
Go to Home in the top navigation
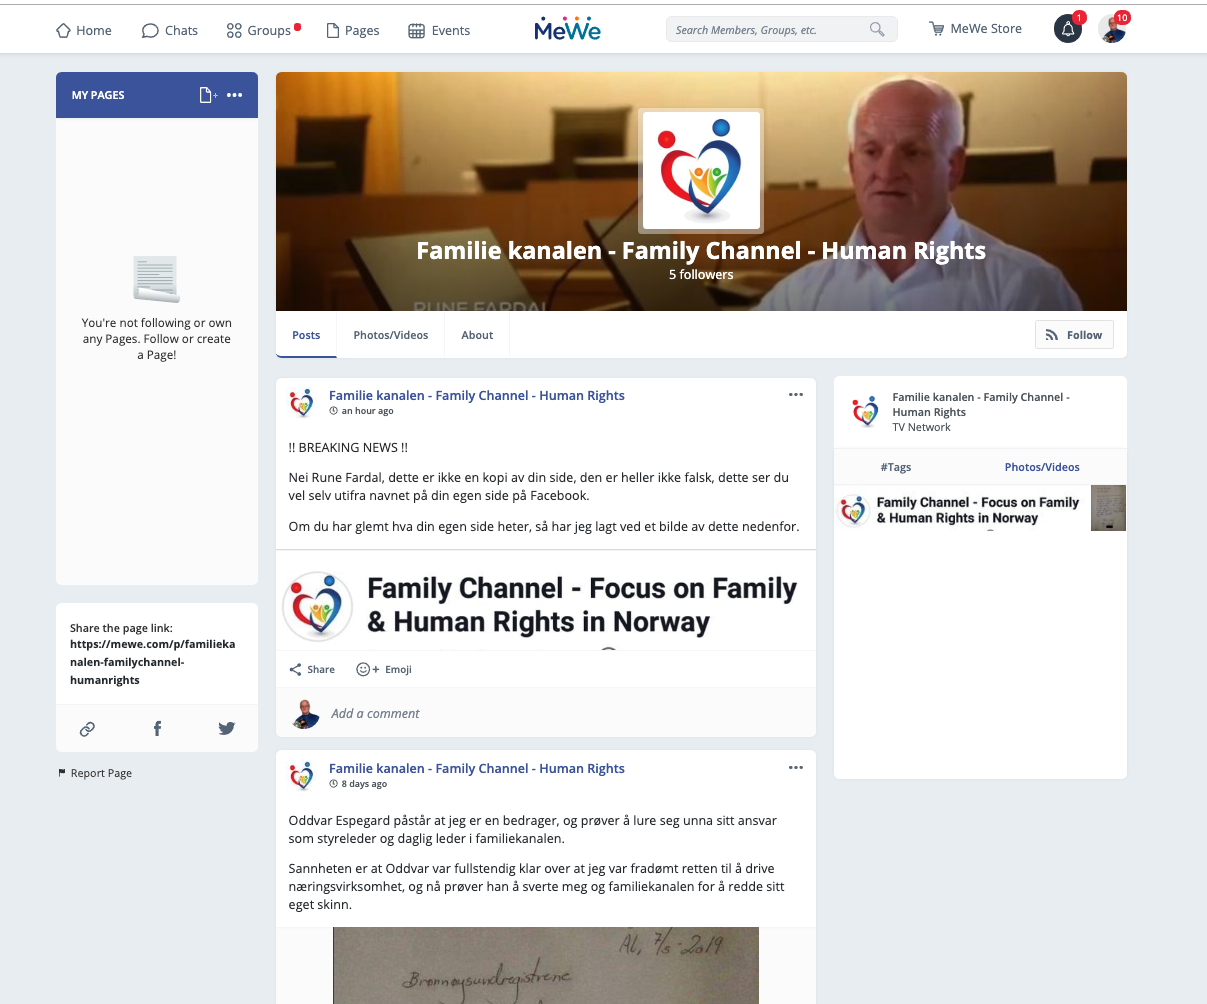[x=84, y=30]
